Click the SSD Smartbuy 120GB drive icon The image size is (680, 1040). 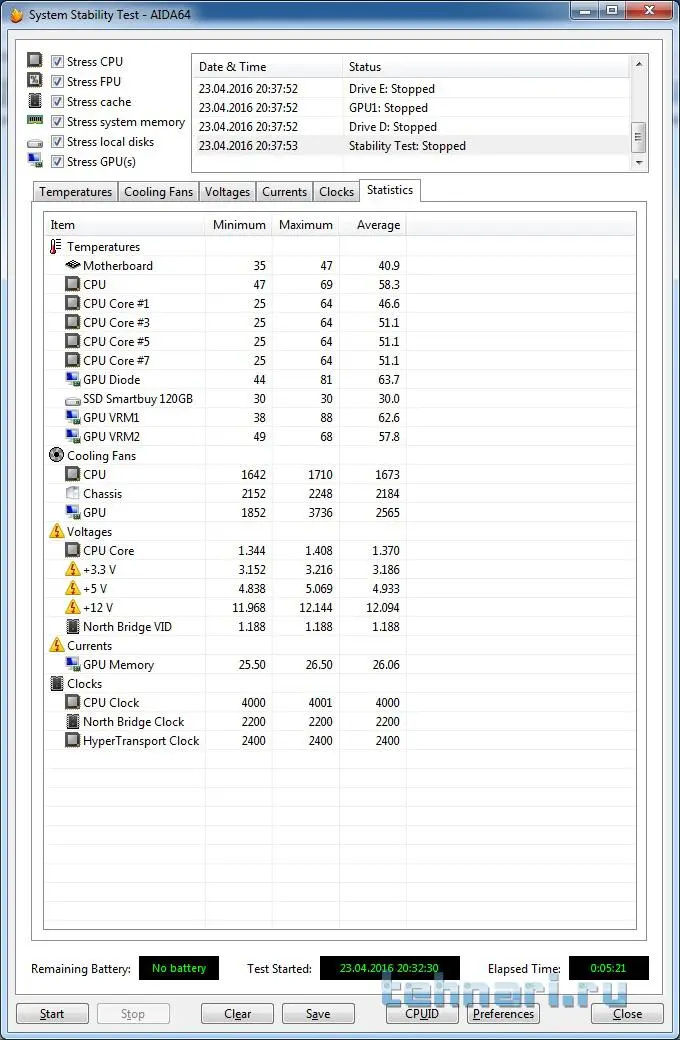click(72, 401)
